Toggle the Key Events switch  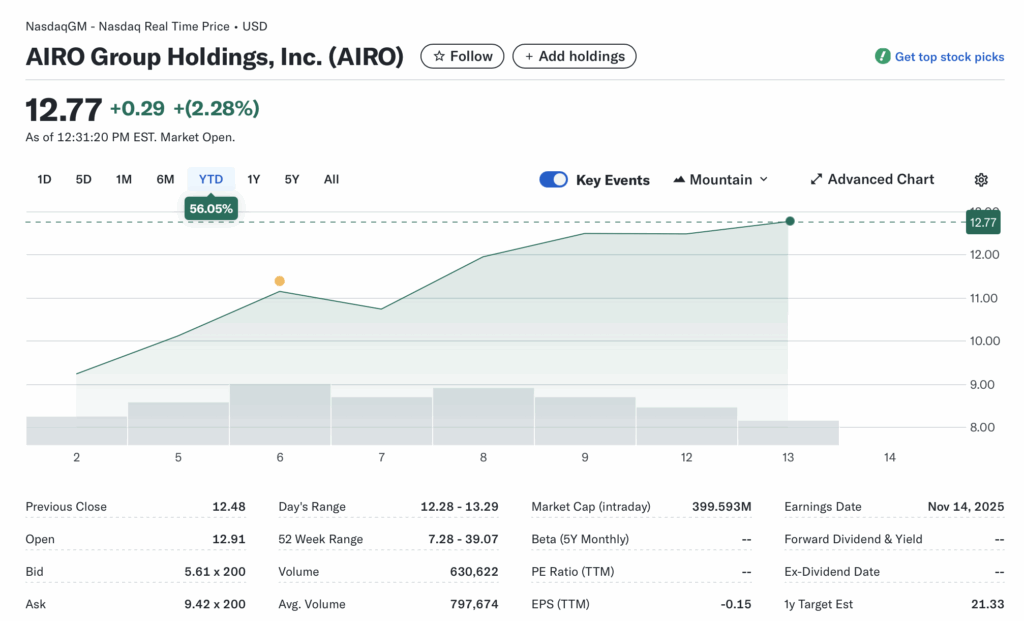pyautogui.click(x=553, y=180)
